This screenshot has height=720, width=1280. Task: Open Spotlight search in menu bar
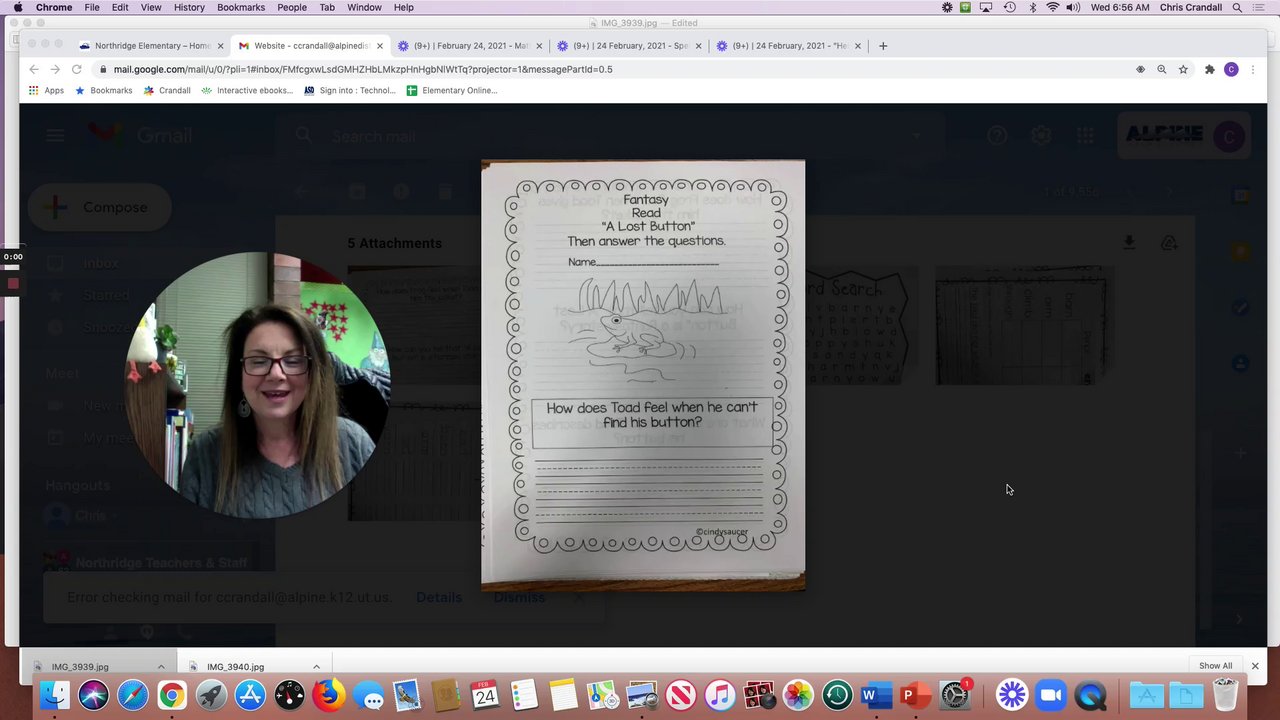1238,7
